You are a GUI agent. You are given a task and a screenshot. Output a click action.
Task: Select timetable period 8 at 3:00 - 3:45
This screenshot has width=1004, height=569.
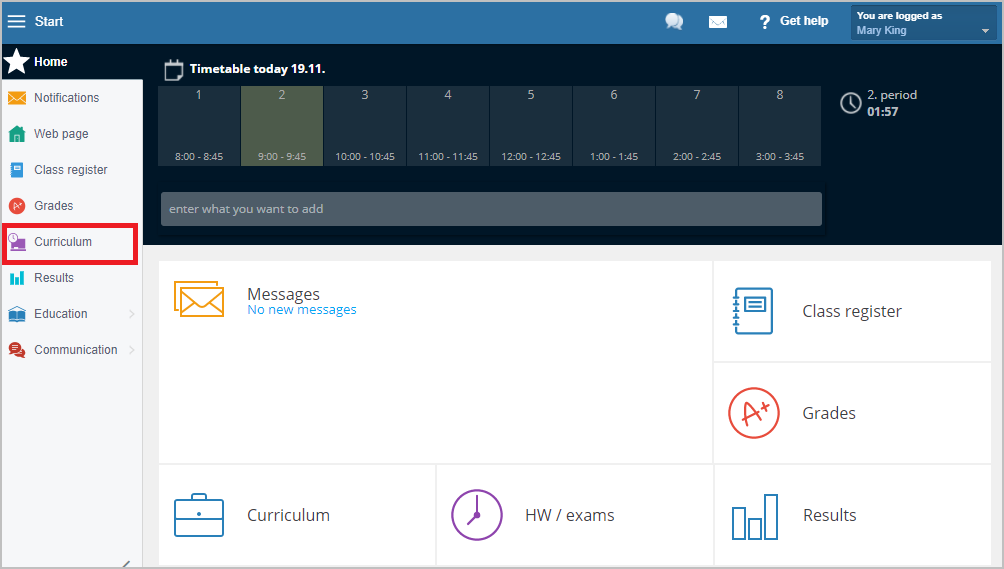click(780, 126)
